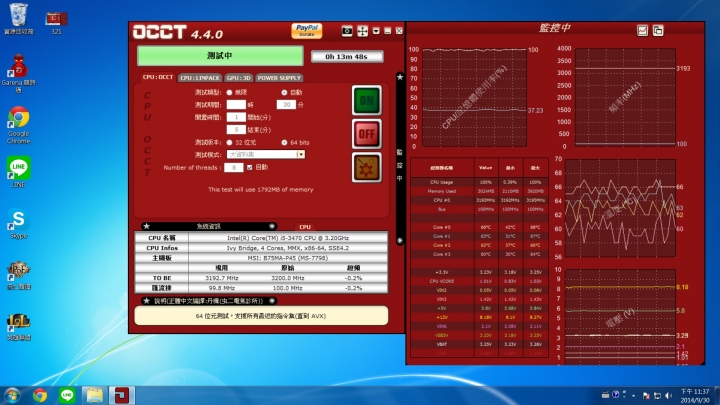Expand the 系統資訊 header round arrow
The height and width of the screenshot is (405, 720).
point(272,226)
